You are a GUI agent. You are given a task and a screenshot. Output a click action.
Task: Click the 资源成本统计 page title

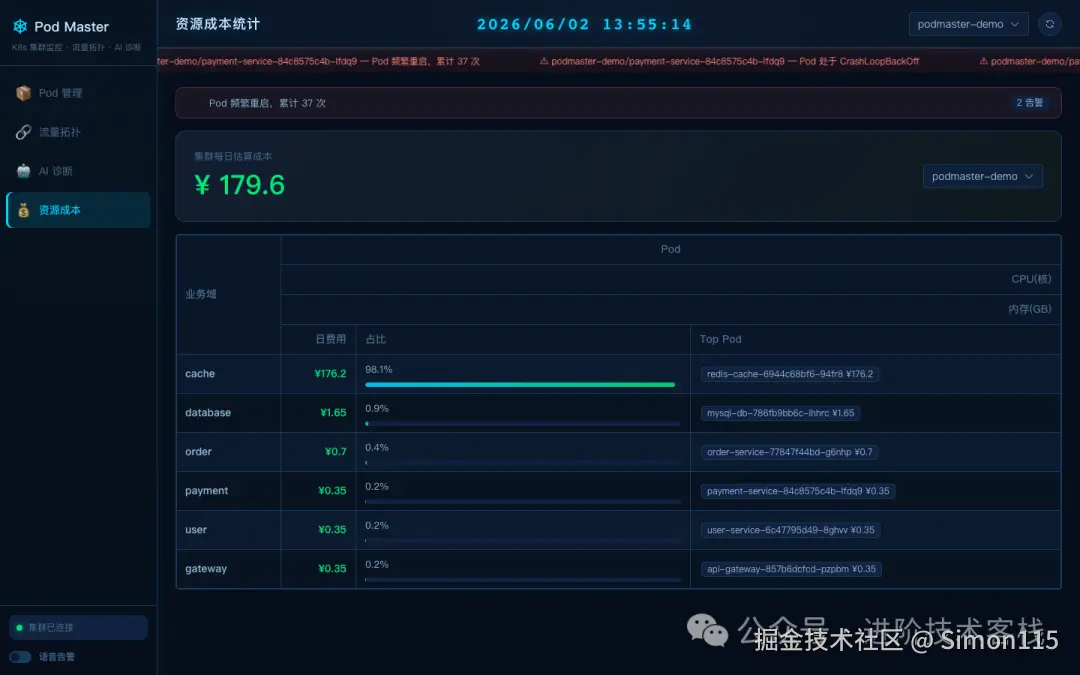point(218,24)
